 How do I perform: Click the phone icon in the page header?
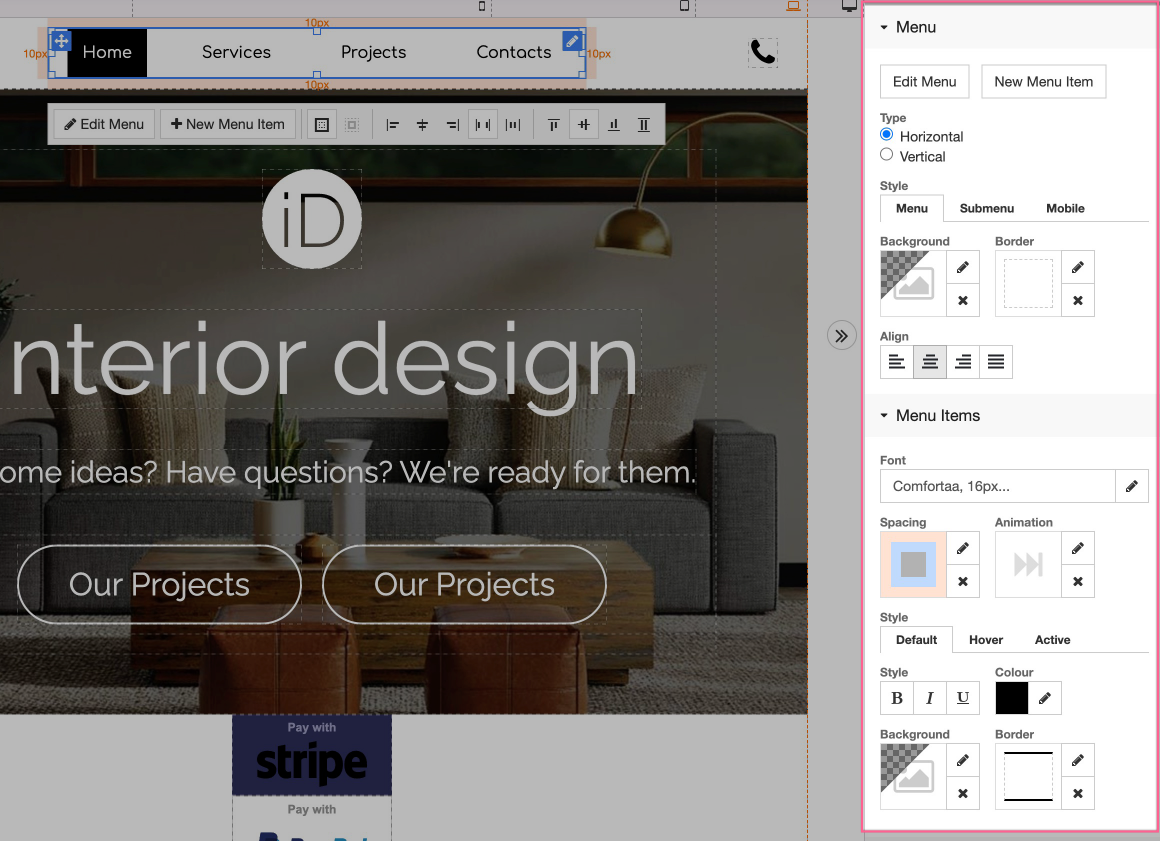tap(763, 53)
